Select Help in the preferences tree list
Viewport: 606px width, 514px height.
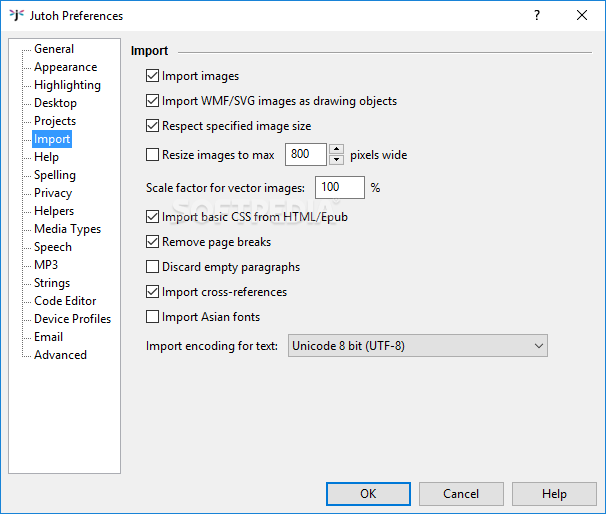[x=46, y=157]
